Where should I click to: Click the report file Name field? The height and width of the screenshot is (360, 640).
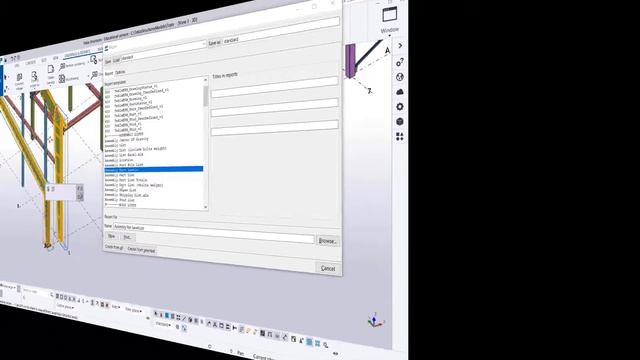coord(214,233)
